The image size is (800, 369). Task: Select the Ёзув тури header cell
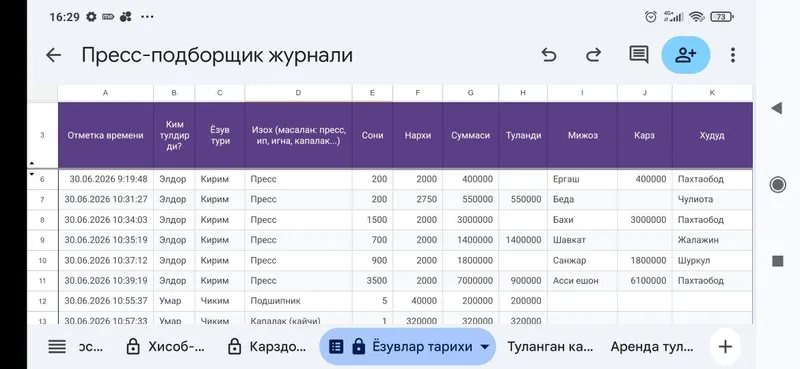click(220, 135)
